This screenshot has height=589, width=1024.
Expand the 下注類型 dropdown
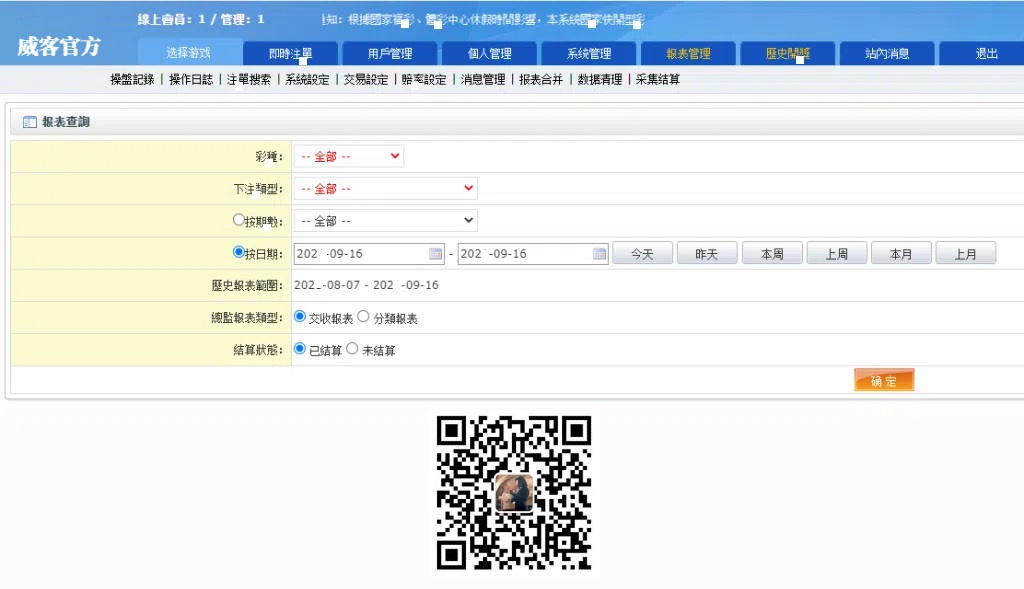[x=385, y=189]
